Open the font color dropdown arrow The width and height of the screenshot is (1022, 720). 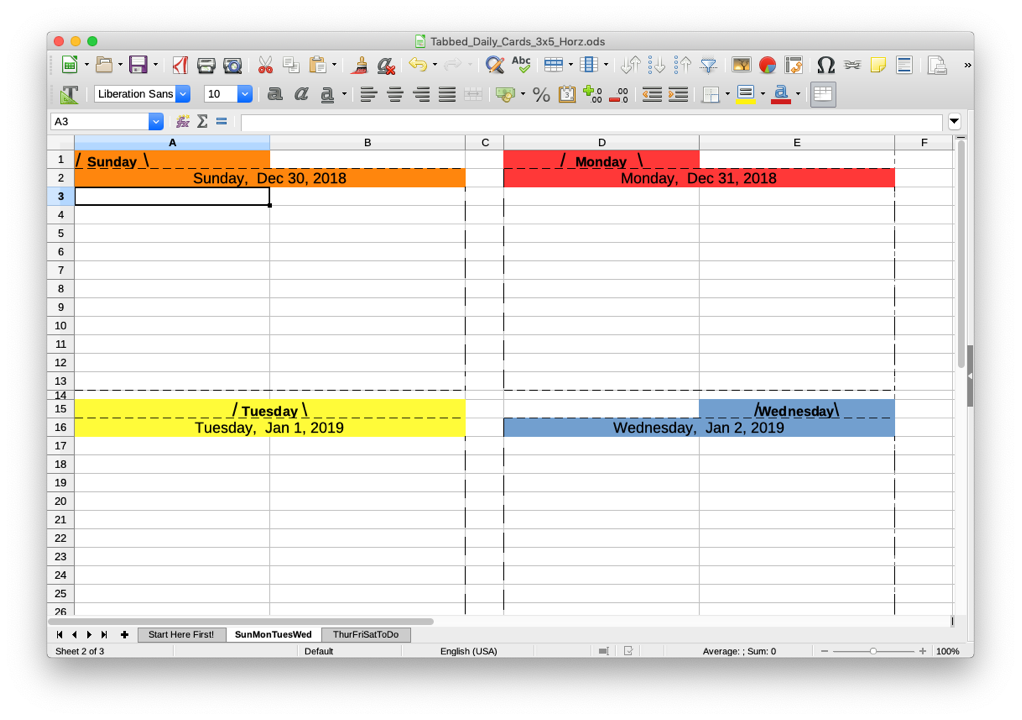click(798, 94)
